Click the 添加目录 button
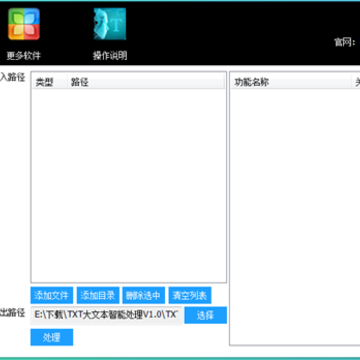 (98, 295)
